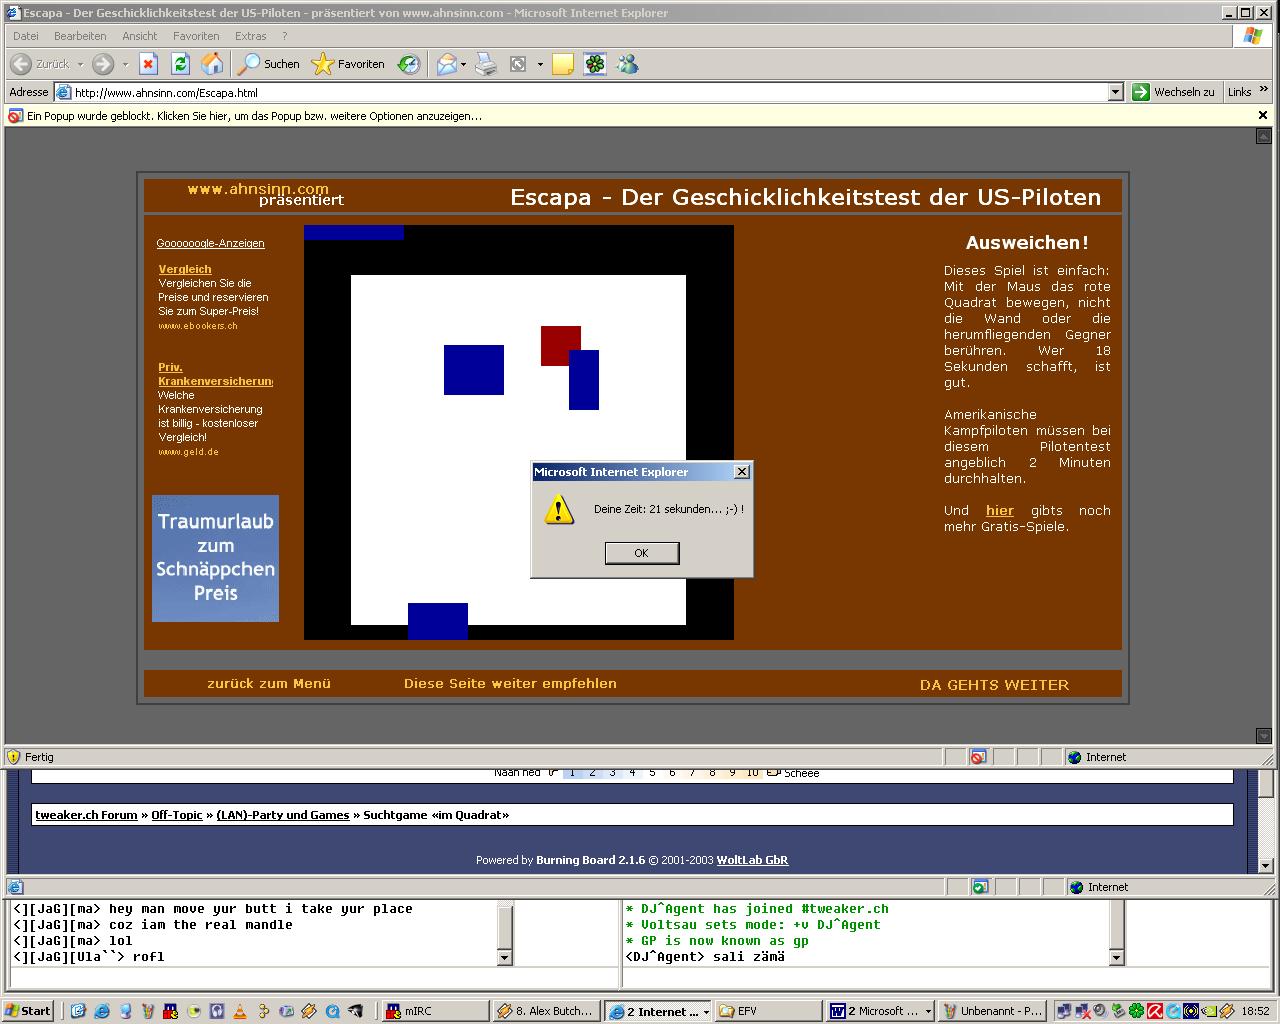Go to the Home page icon
The width and height of the screenshot is (1280, 1024).
click(212, 64)
